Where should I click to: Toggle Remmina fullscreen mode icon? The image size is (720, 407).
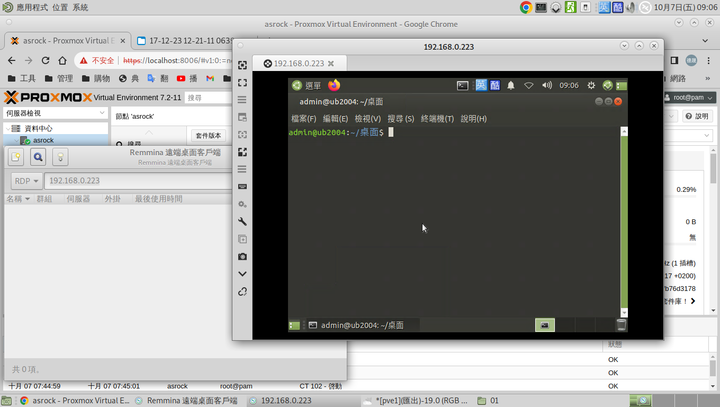pyautogui.click(x=242, y=83)
